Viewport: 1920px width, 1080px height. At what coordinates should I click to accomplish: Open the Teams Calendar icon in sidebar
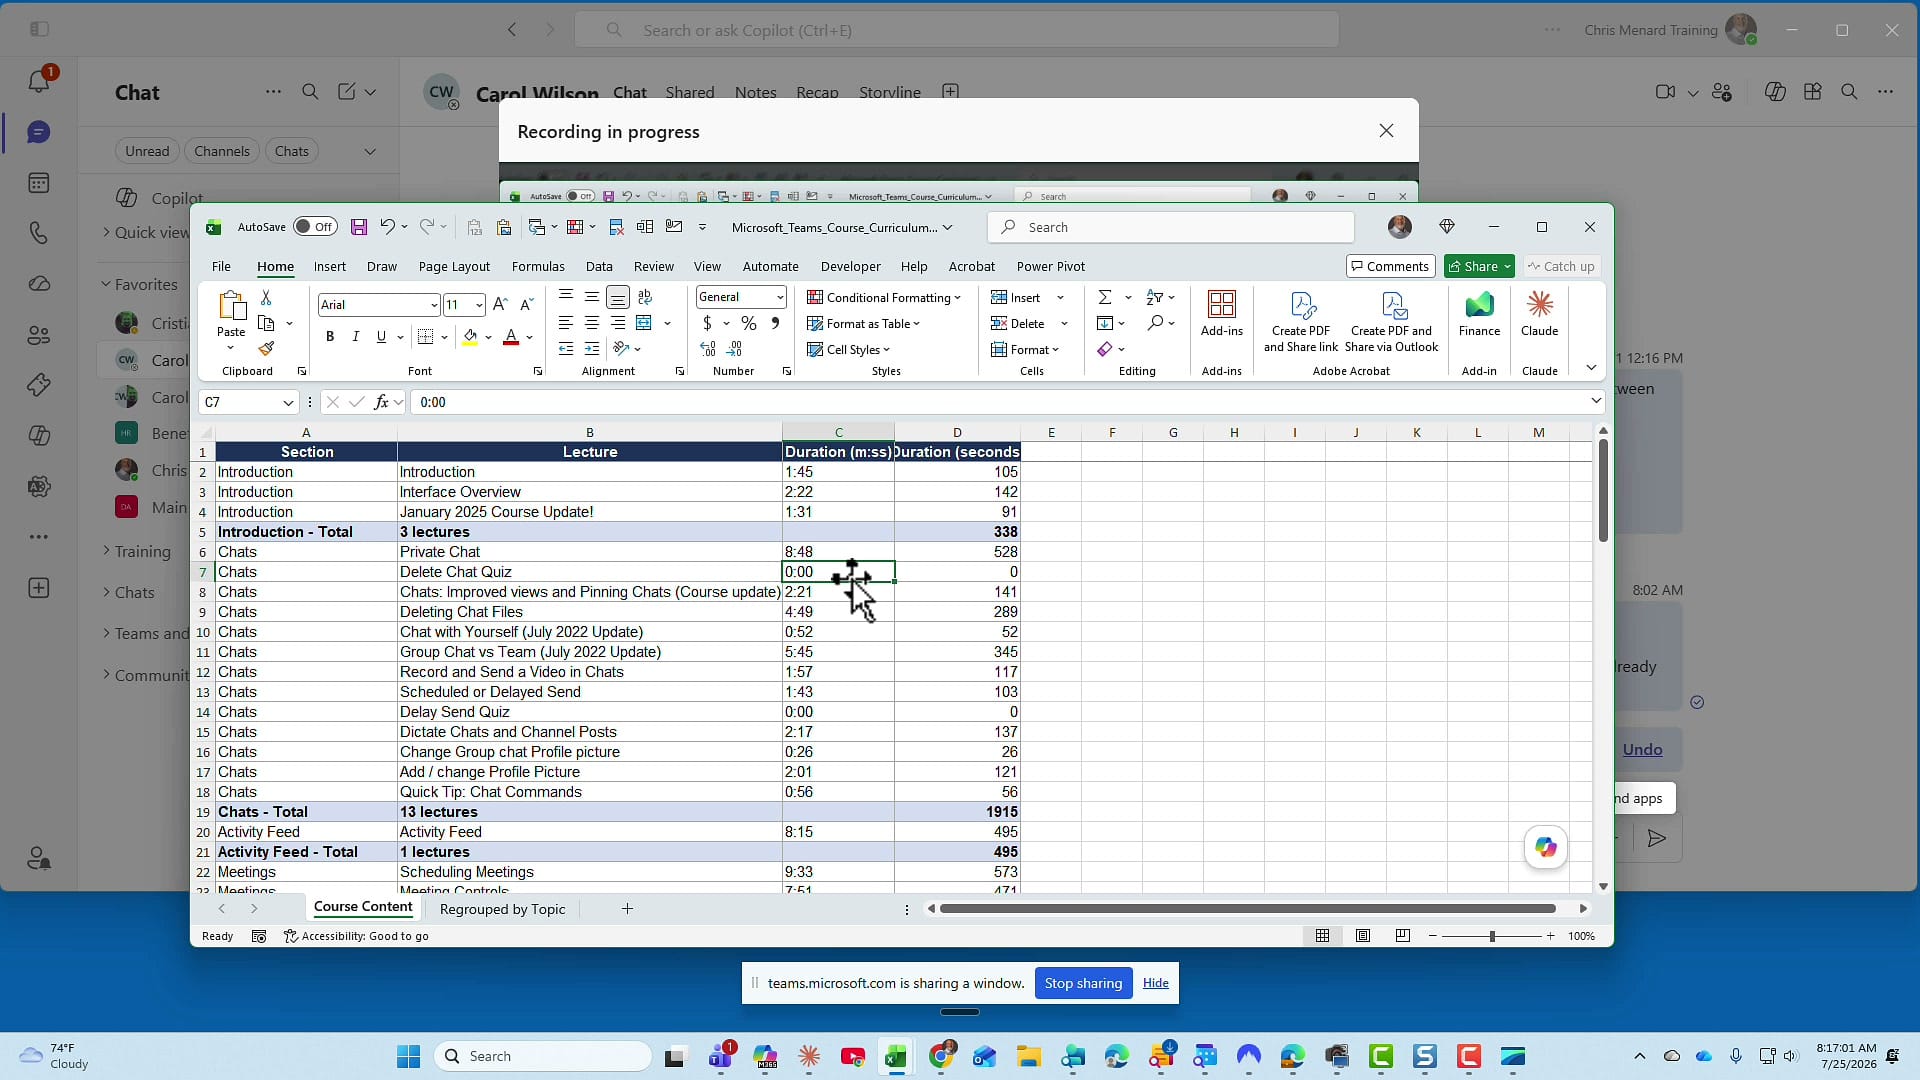39,183
